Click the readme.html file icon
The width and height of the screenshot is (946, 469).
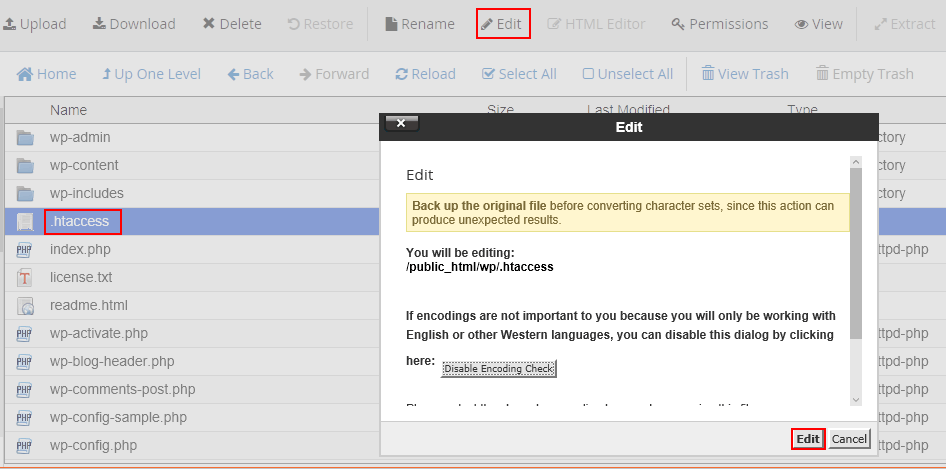click(x=25, y=306)
